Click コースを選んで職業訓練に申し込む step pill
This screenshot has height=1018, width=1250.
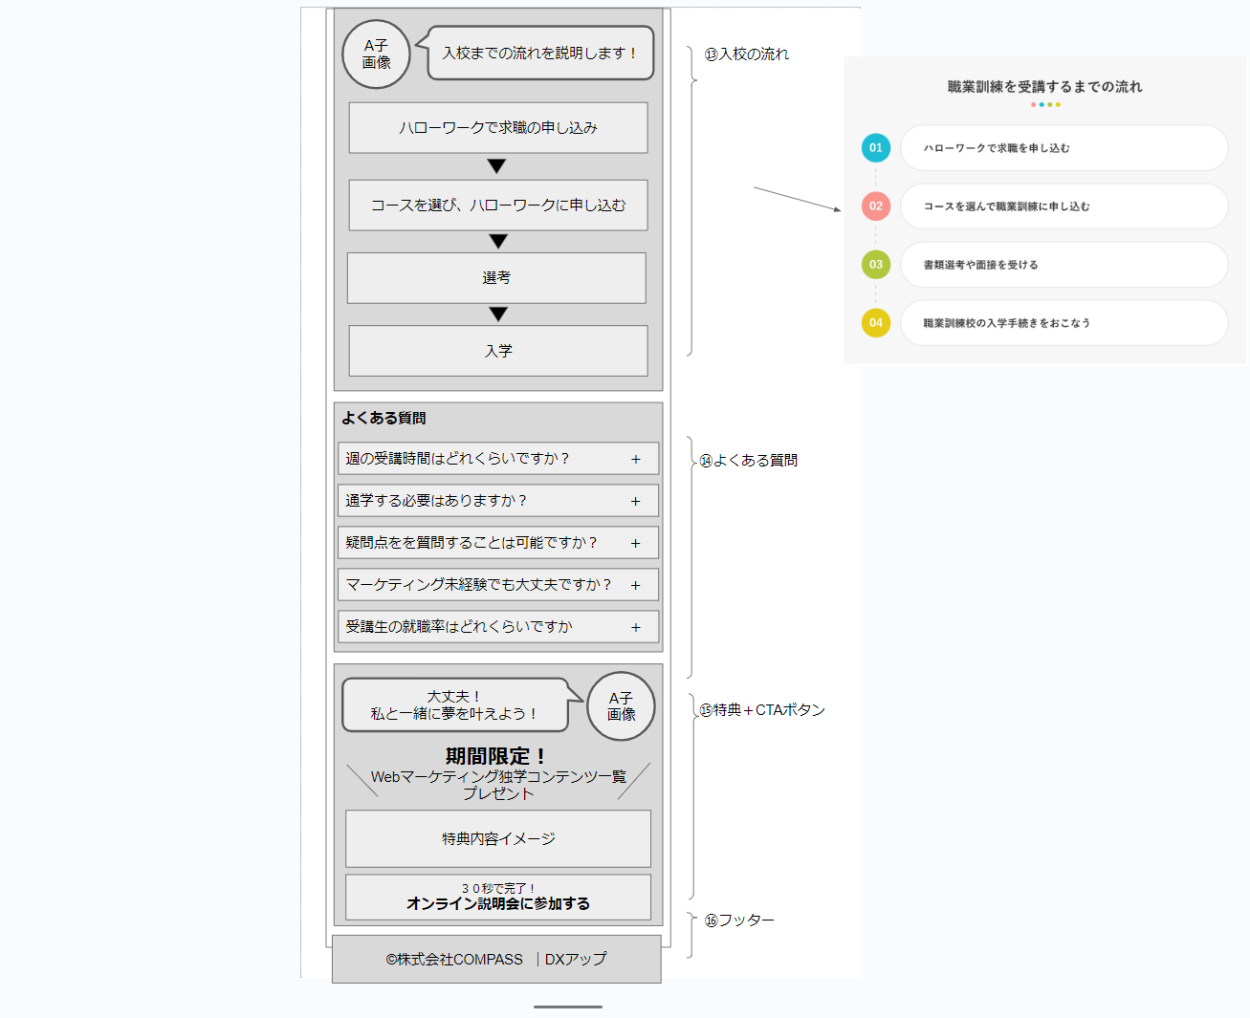click(x=1063, y=206)
